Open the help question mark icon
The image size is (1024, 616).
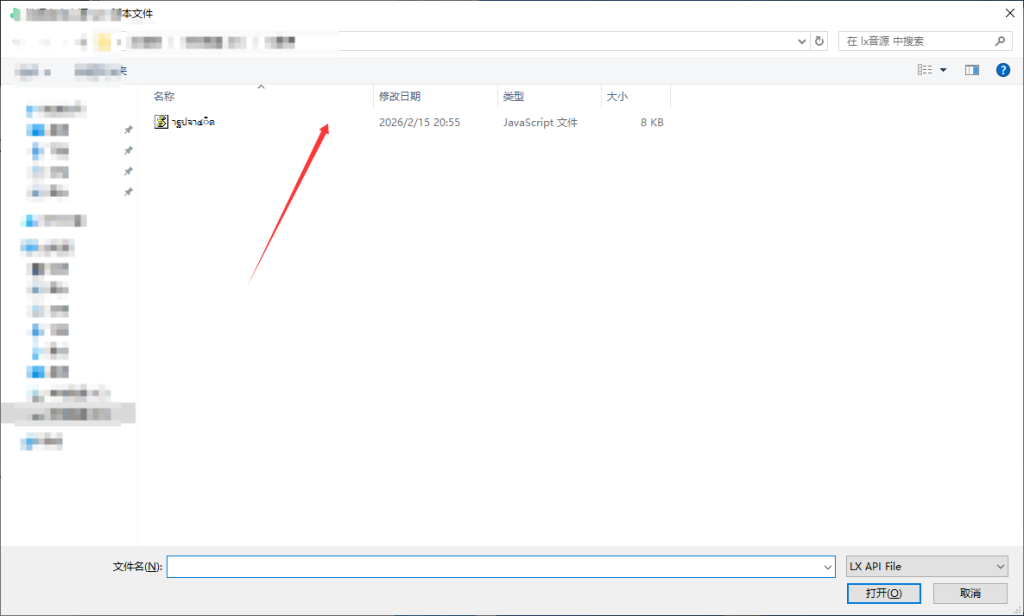1003,70
